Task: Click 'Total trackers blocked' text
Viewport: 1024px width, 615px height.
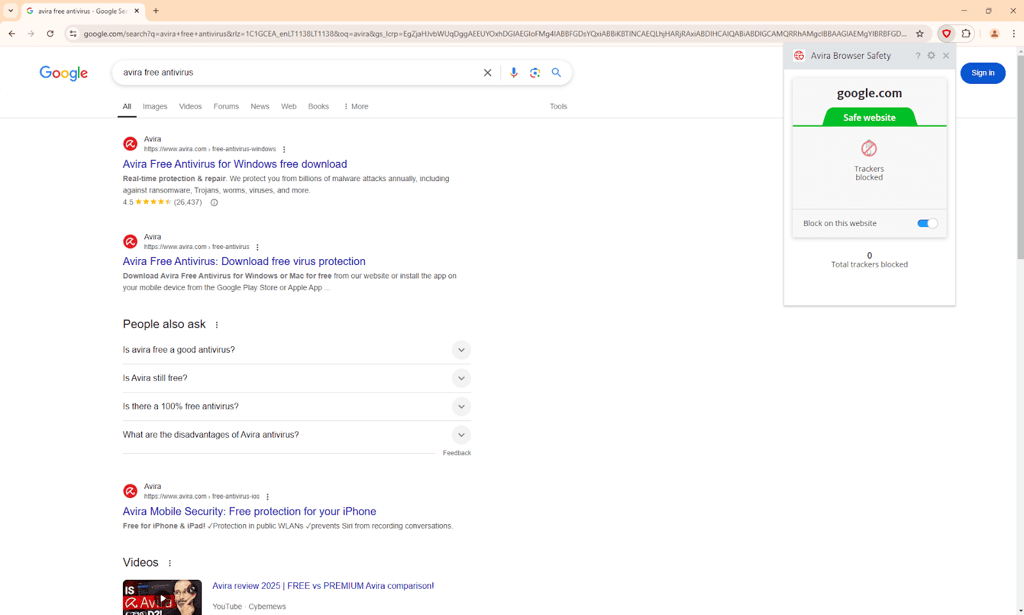Action: [x=869, y=264]
